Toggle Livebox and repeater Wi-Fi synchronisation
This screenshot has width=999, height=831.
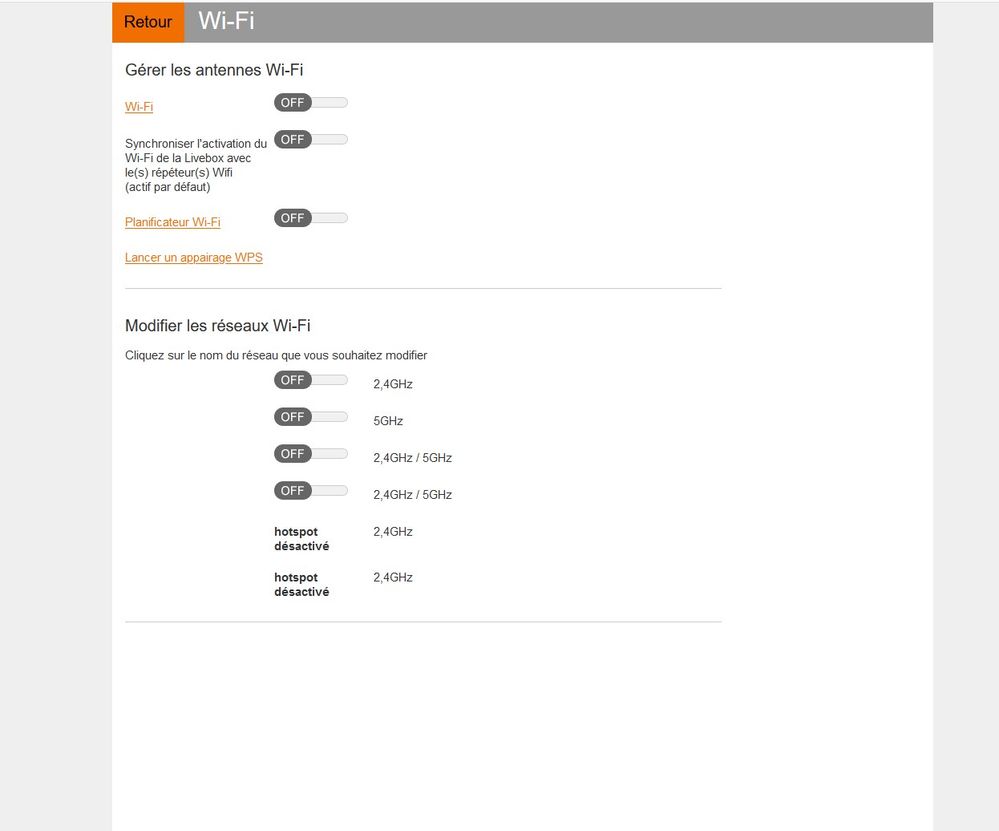tap(311, 140)
